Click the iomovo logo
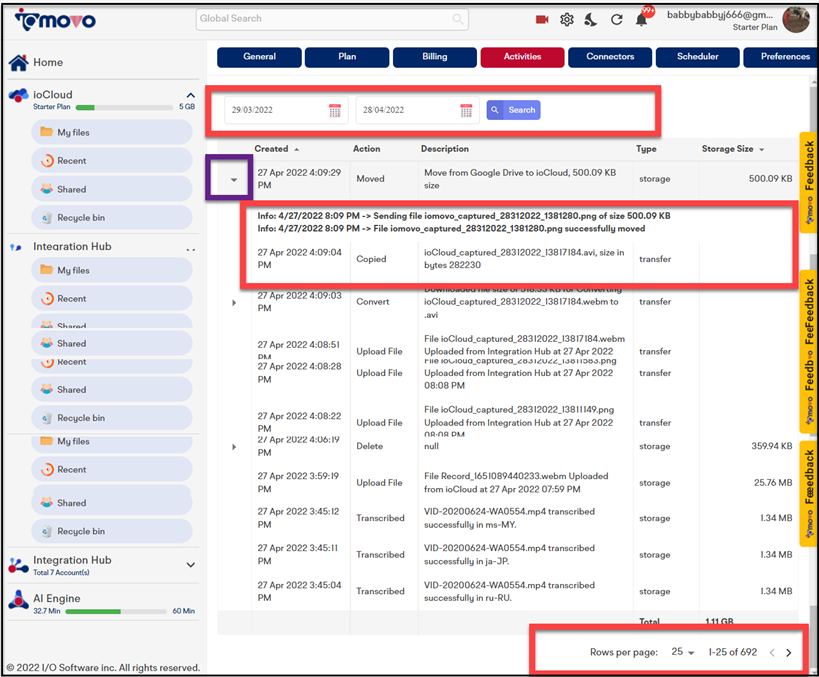 (55, 20)
